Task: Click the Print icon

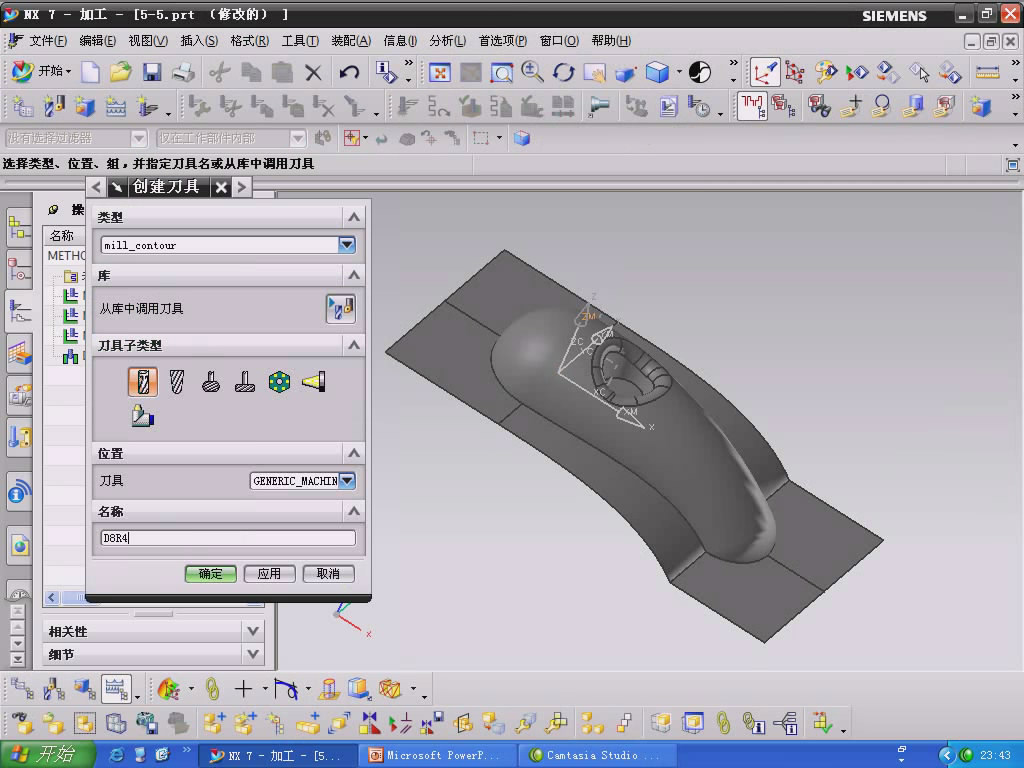Action: pos(184,72)
